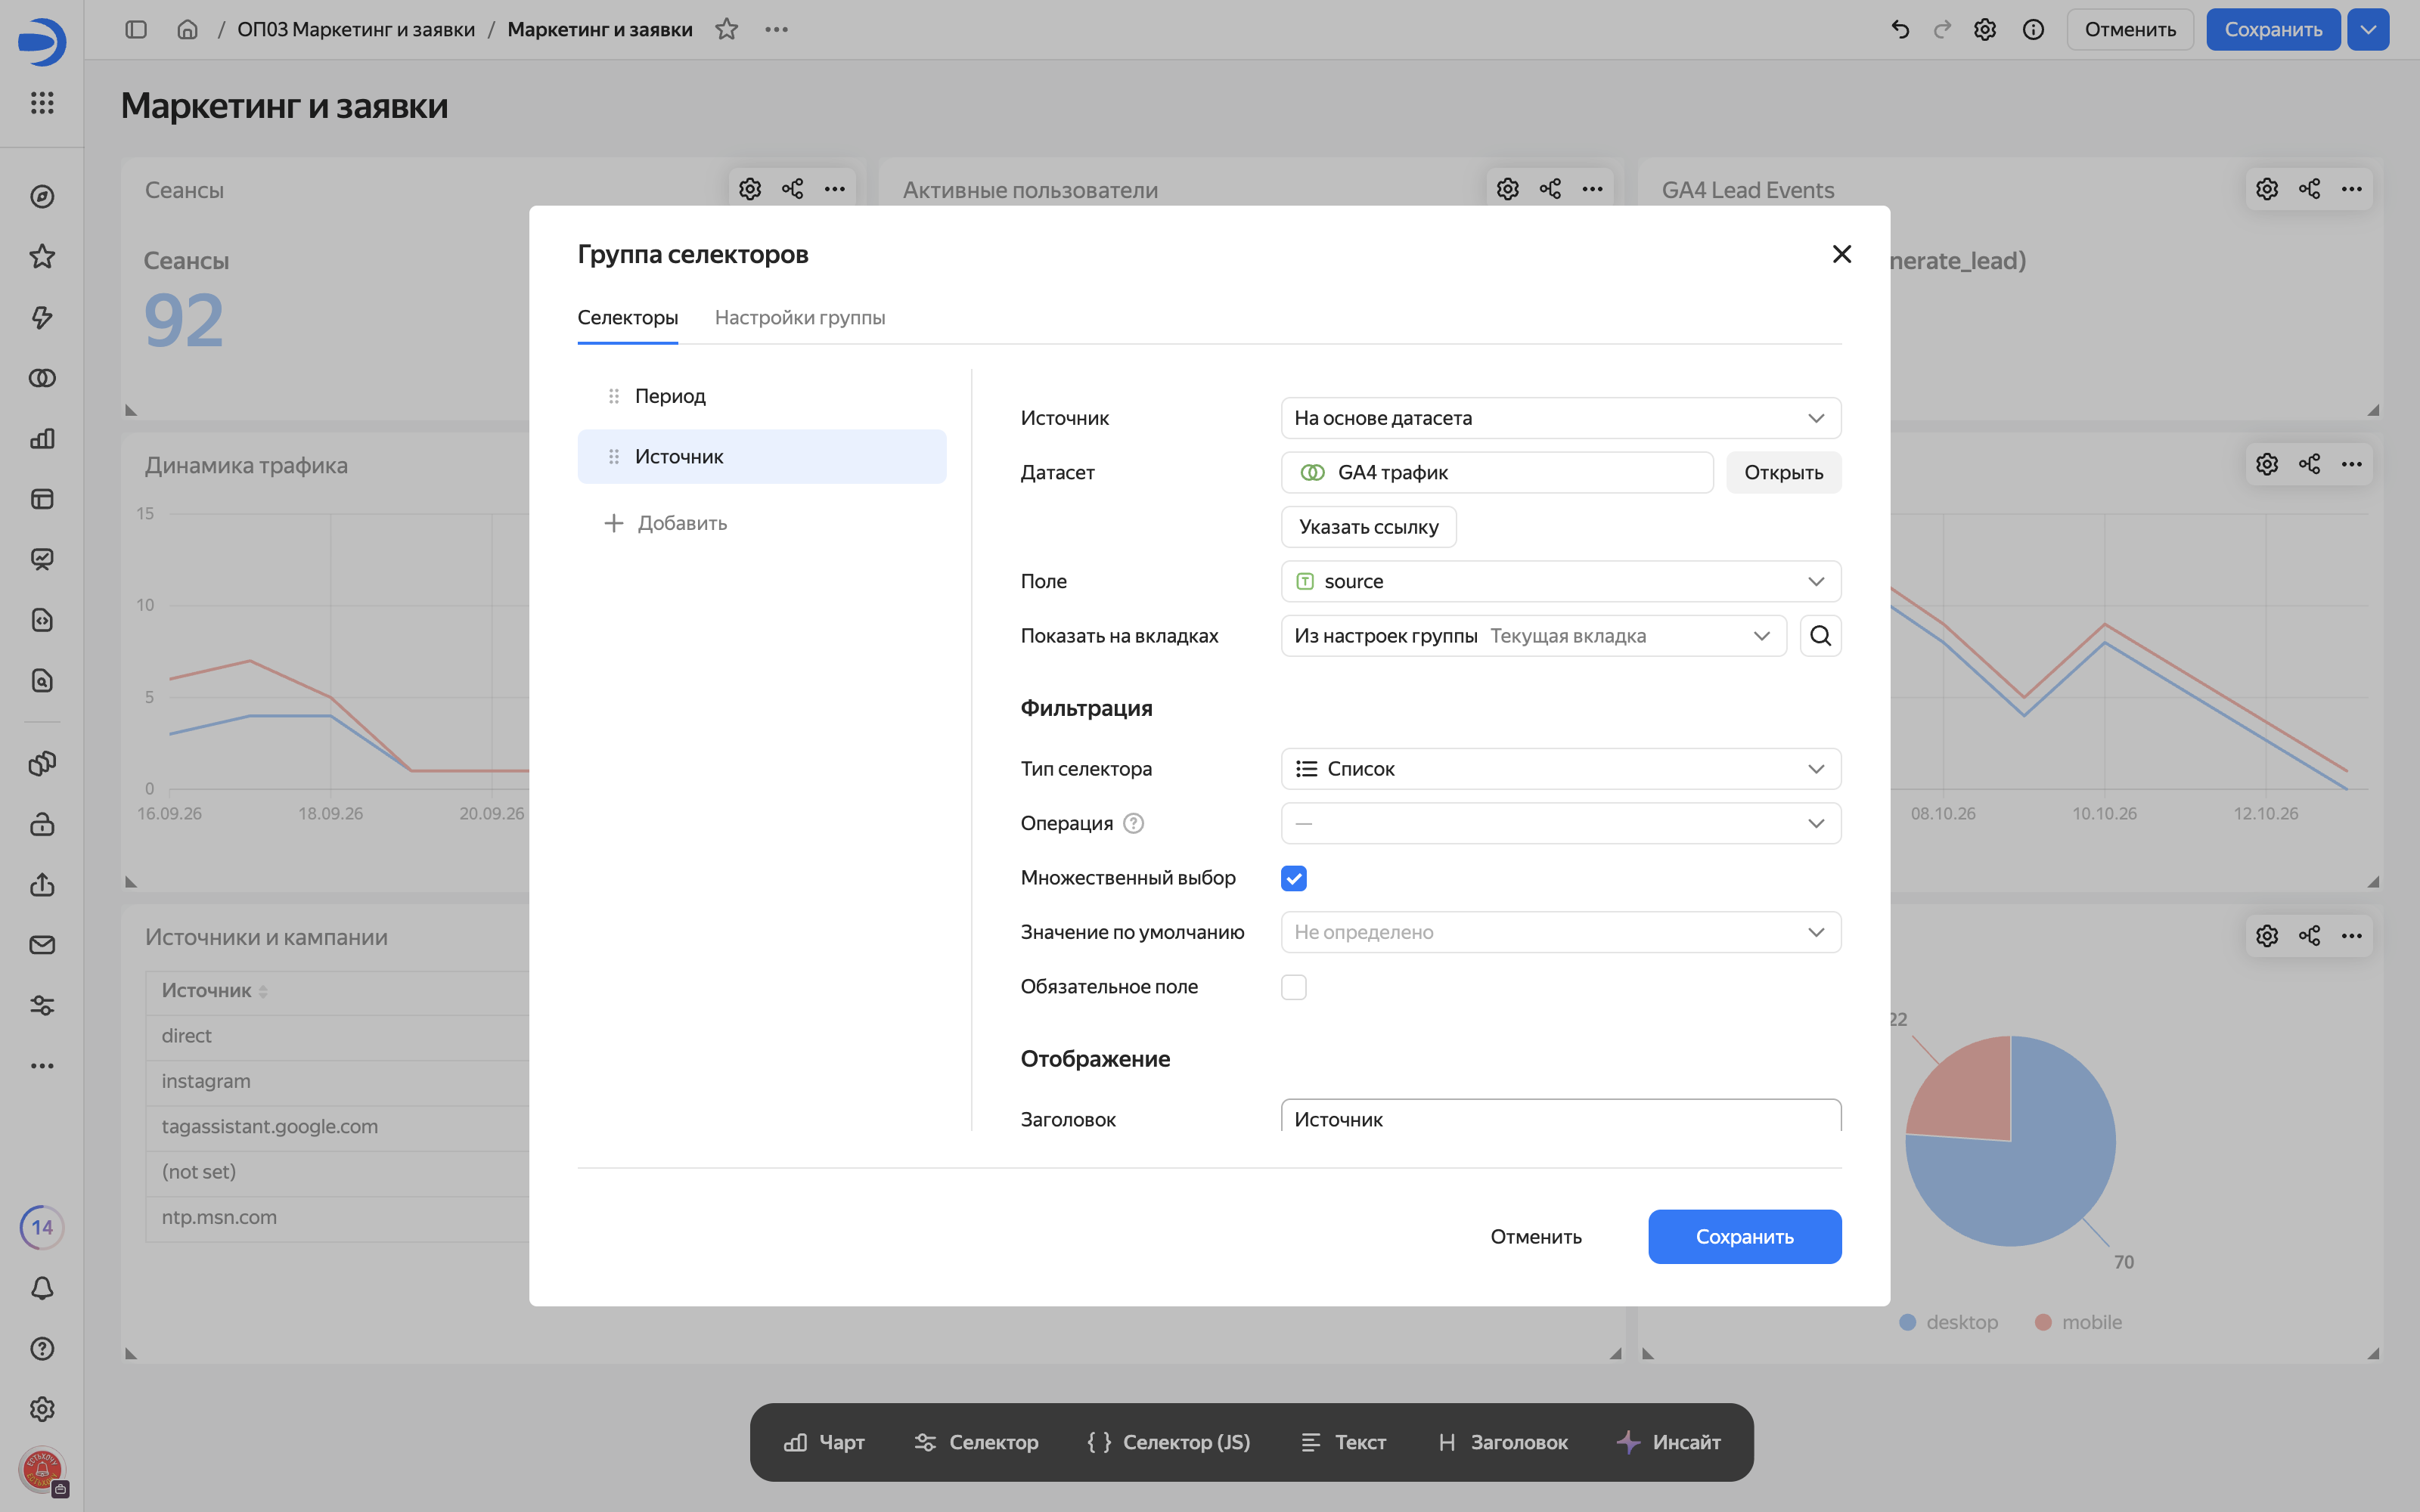Image resolution: width=2420 pixels, height=1512 pixels.
Task: Open the all services grid icon
Action: coord(42,102)
